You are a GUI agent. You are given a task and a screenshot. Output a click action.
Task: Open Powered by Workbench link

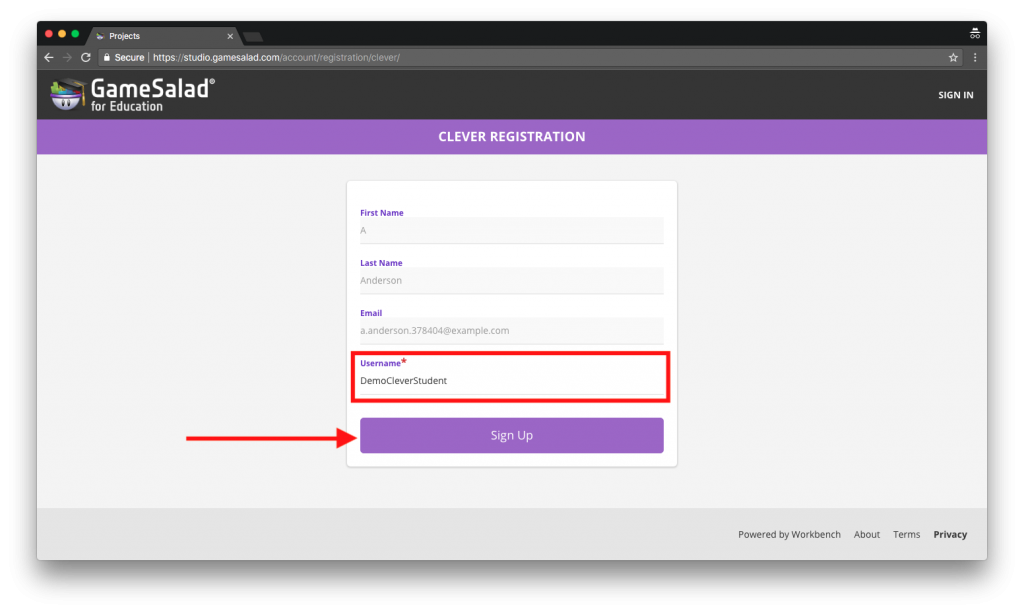click(x=789, y=535)
